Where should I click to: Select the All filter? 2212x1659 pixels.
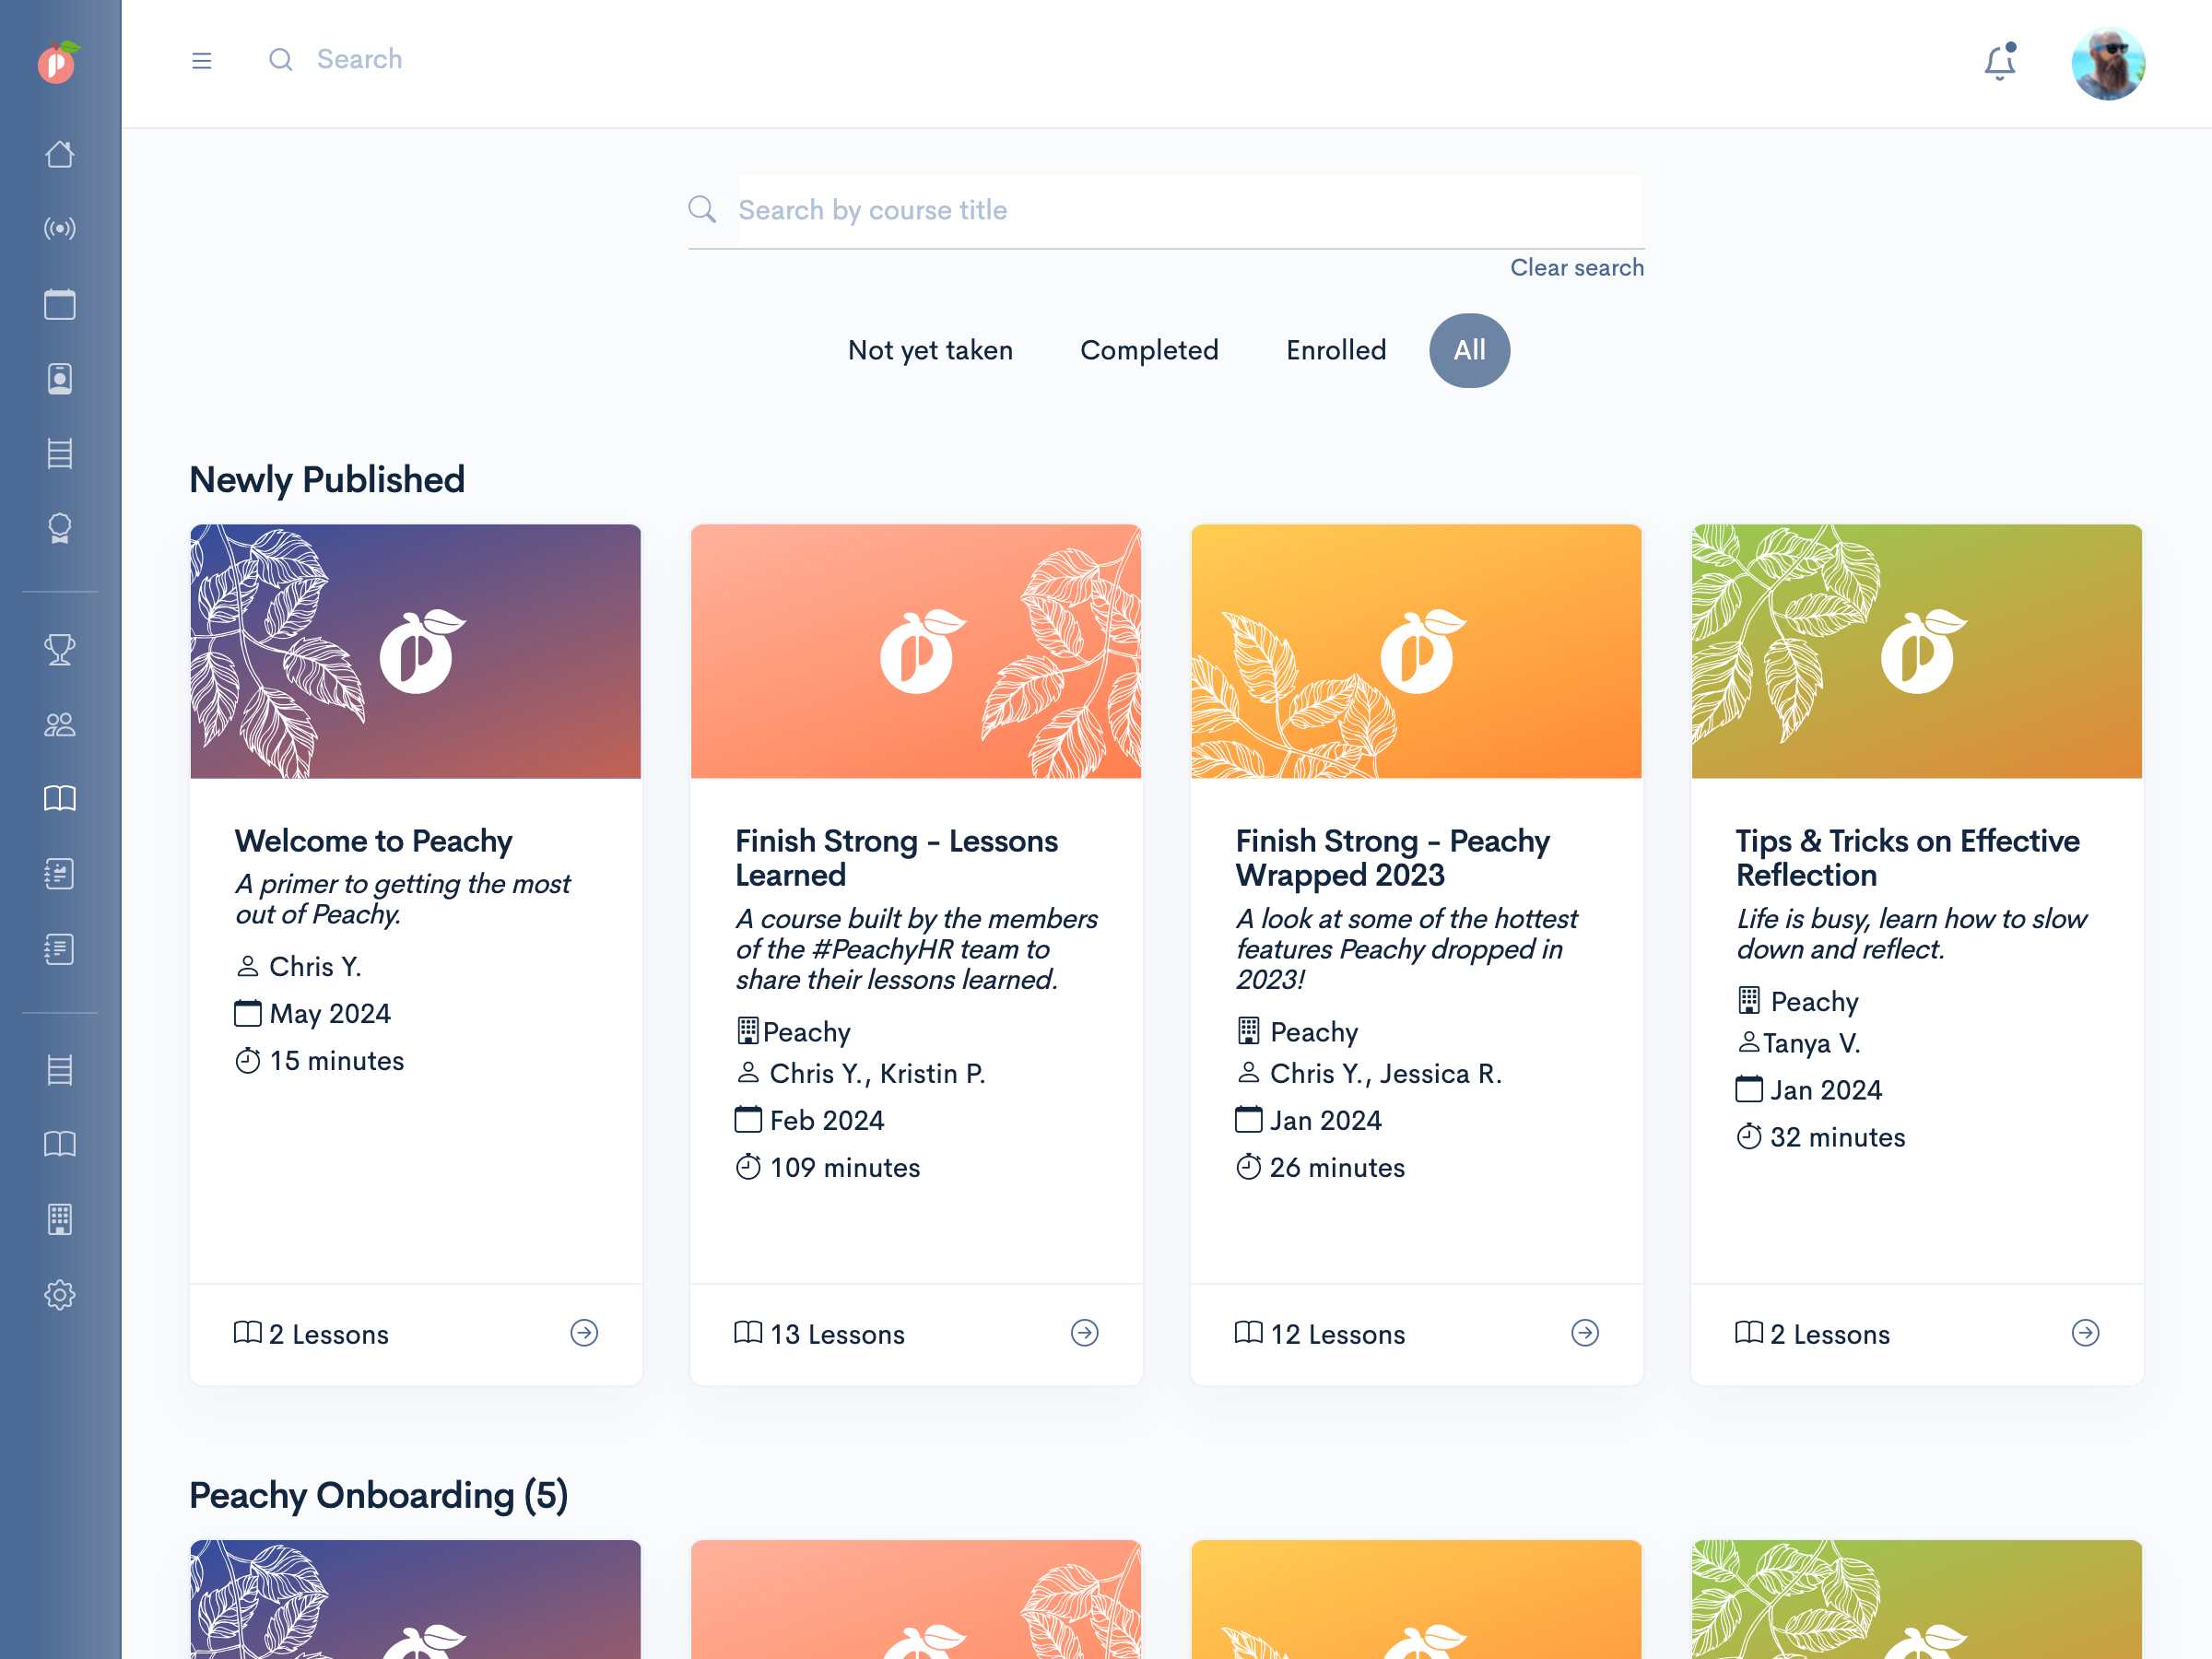coord(1469,350)
